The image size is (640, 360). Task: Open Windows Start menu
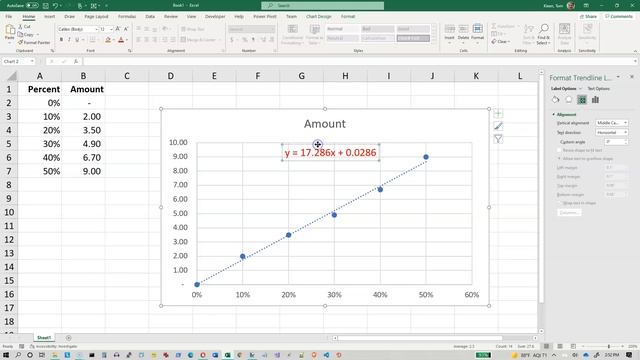(6, 355)
